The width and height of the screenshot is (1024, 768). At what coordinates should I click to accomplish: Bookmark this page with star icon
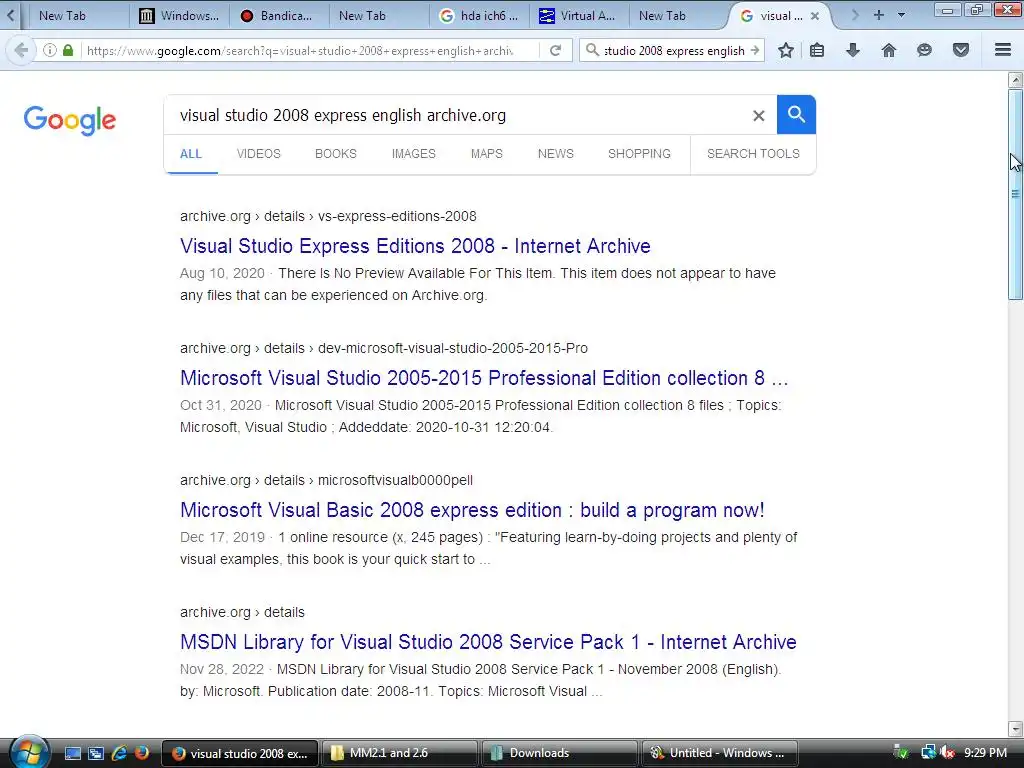click(x=786, y=50)
